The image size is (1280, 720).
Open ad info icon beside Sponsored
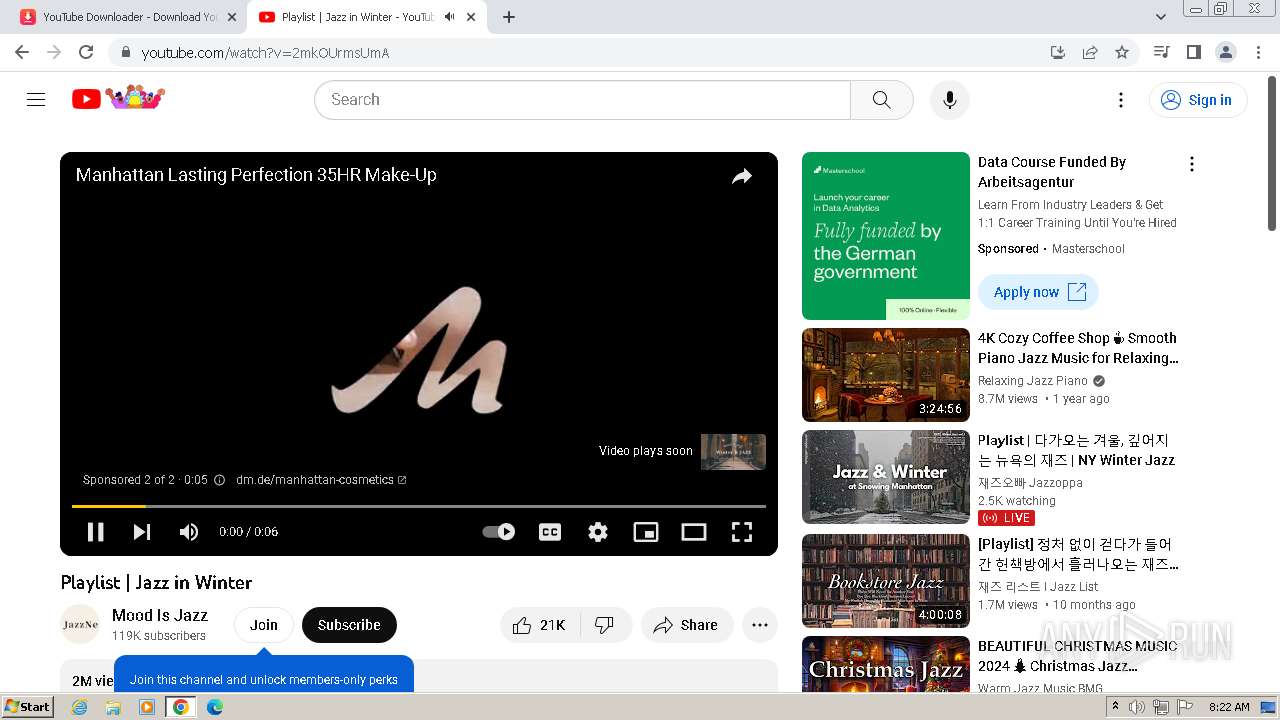click(219, 480)
